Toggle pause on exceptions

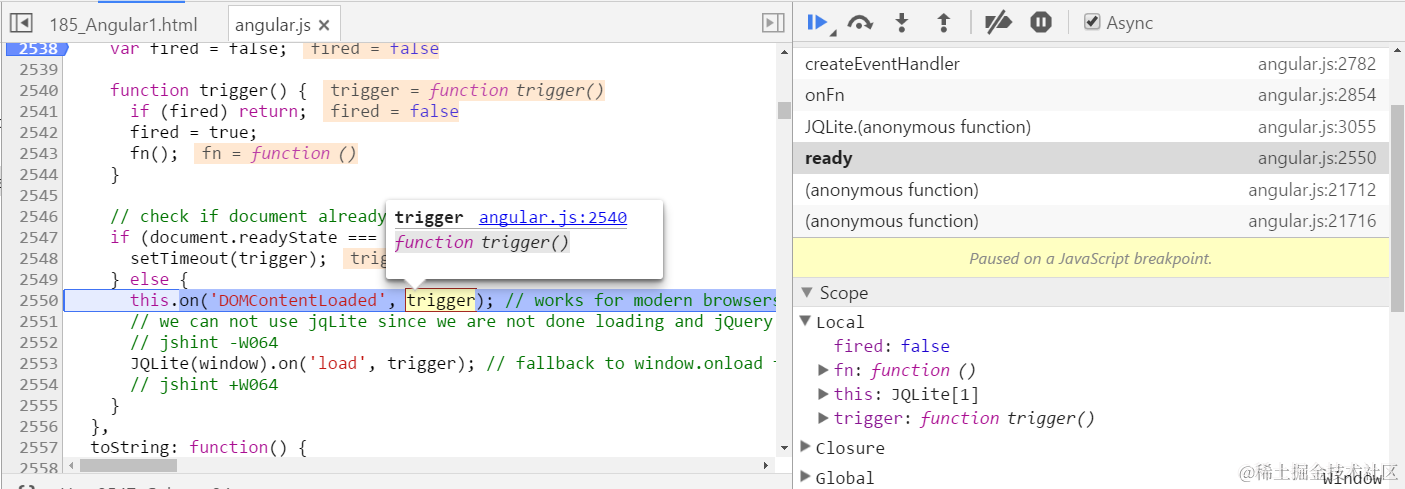[x=1041, y=23]
